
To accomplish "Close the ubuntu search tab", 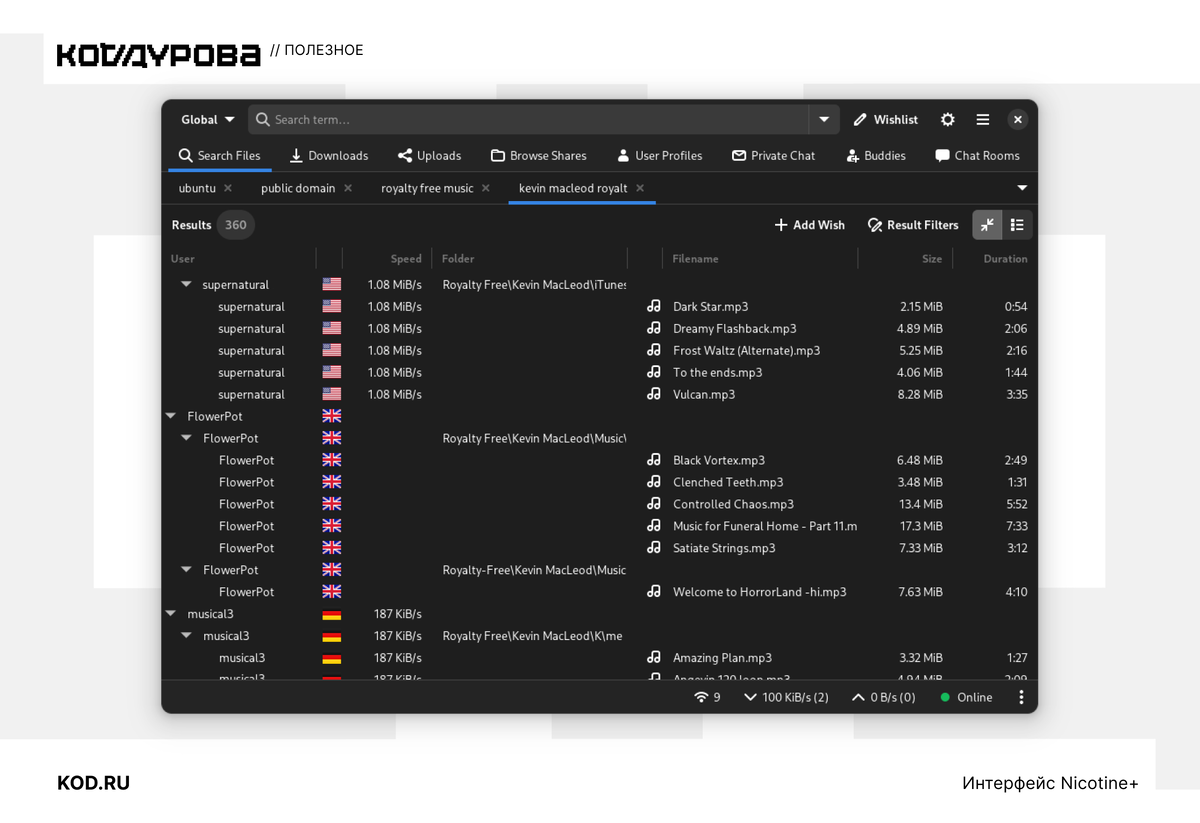I will pos(228,188).
